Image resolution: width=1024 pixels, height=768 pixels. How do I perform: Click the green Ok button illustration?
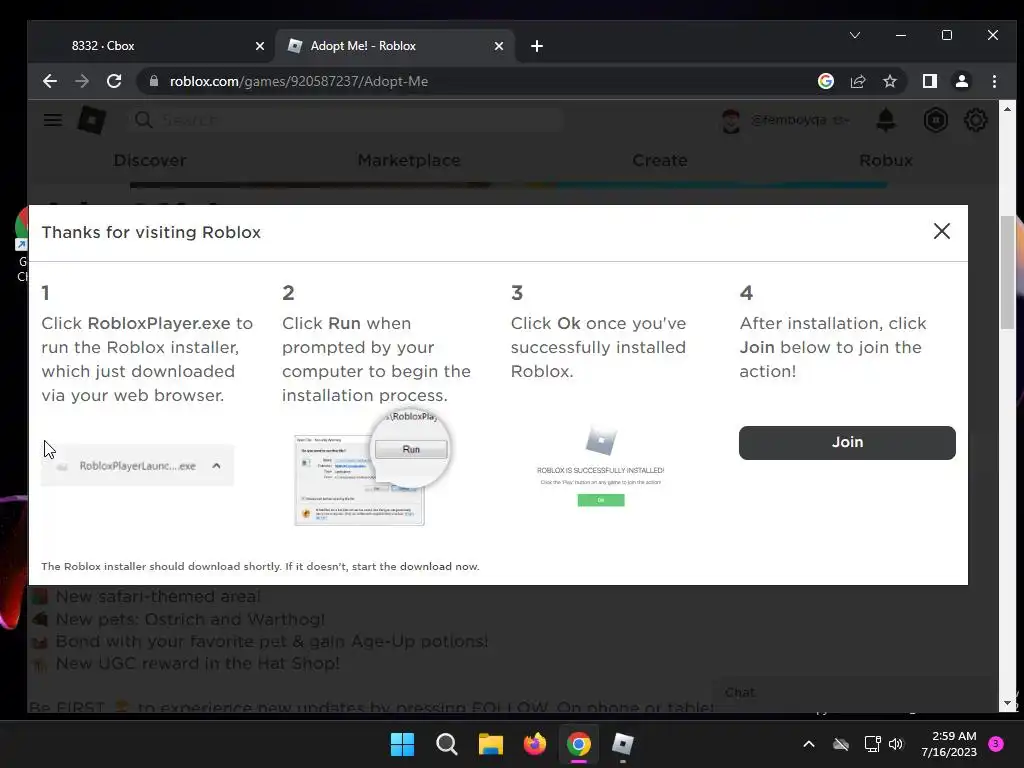[601, 500]
